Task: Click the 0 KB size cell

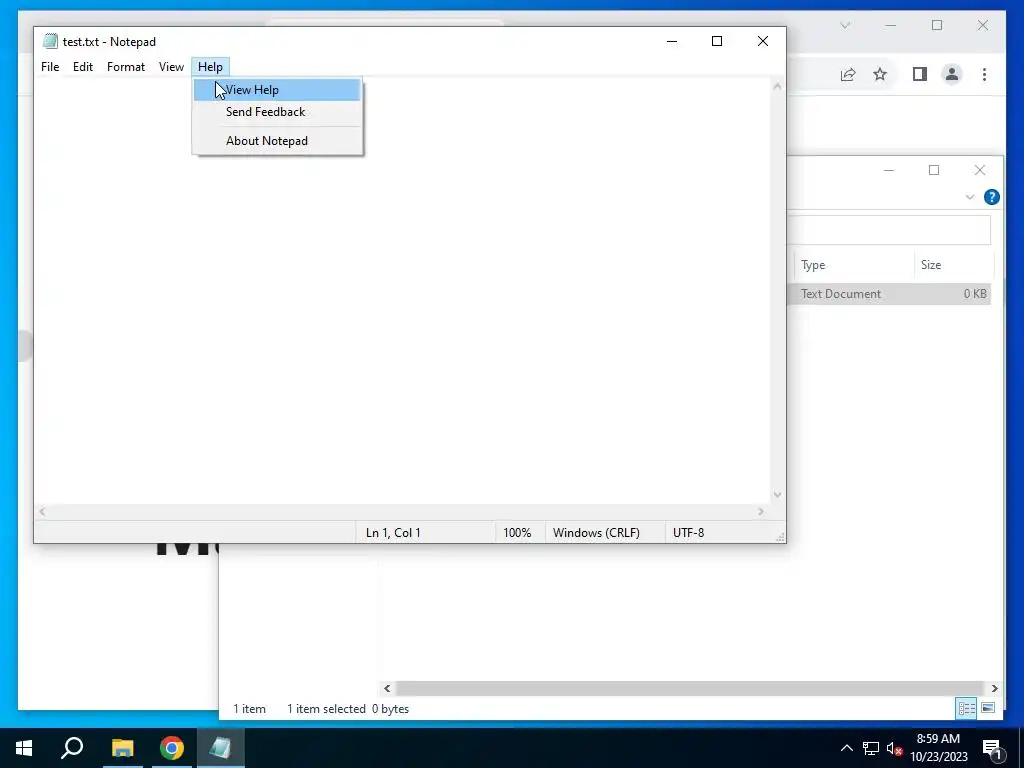Action: (x=975, y=294)
